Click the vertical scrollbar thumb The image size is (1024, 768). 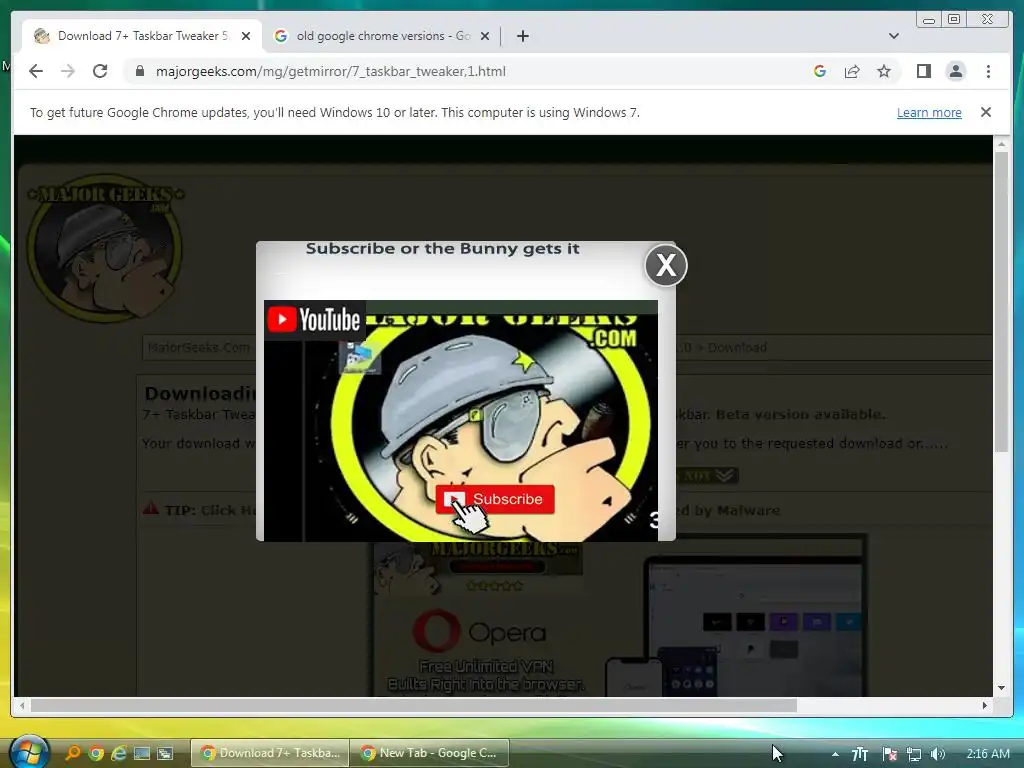1001,301
